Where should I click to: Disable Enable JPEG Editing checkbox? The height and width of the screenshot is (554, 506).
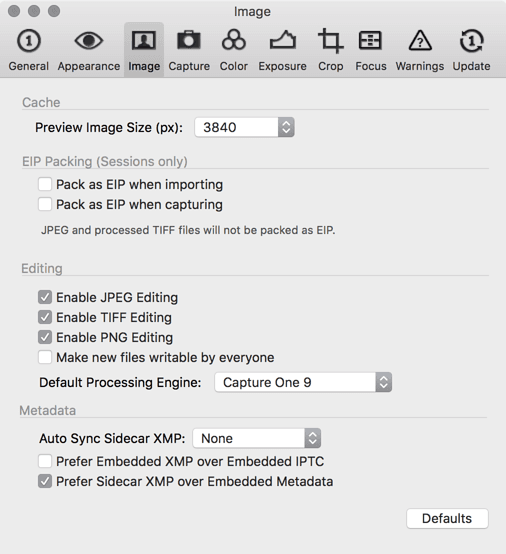[x=45, y=297]
